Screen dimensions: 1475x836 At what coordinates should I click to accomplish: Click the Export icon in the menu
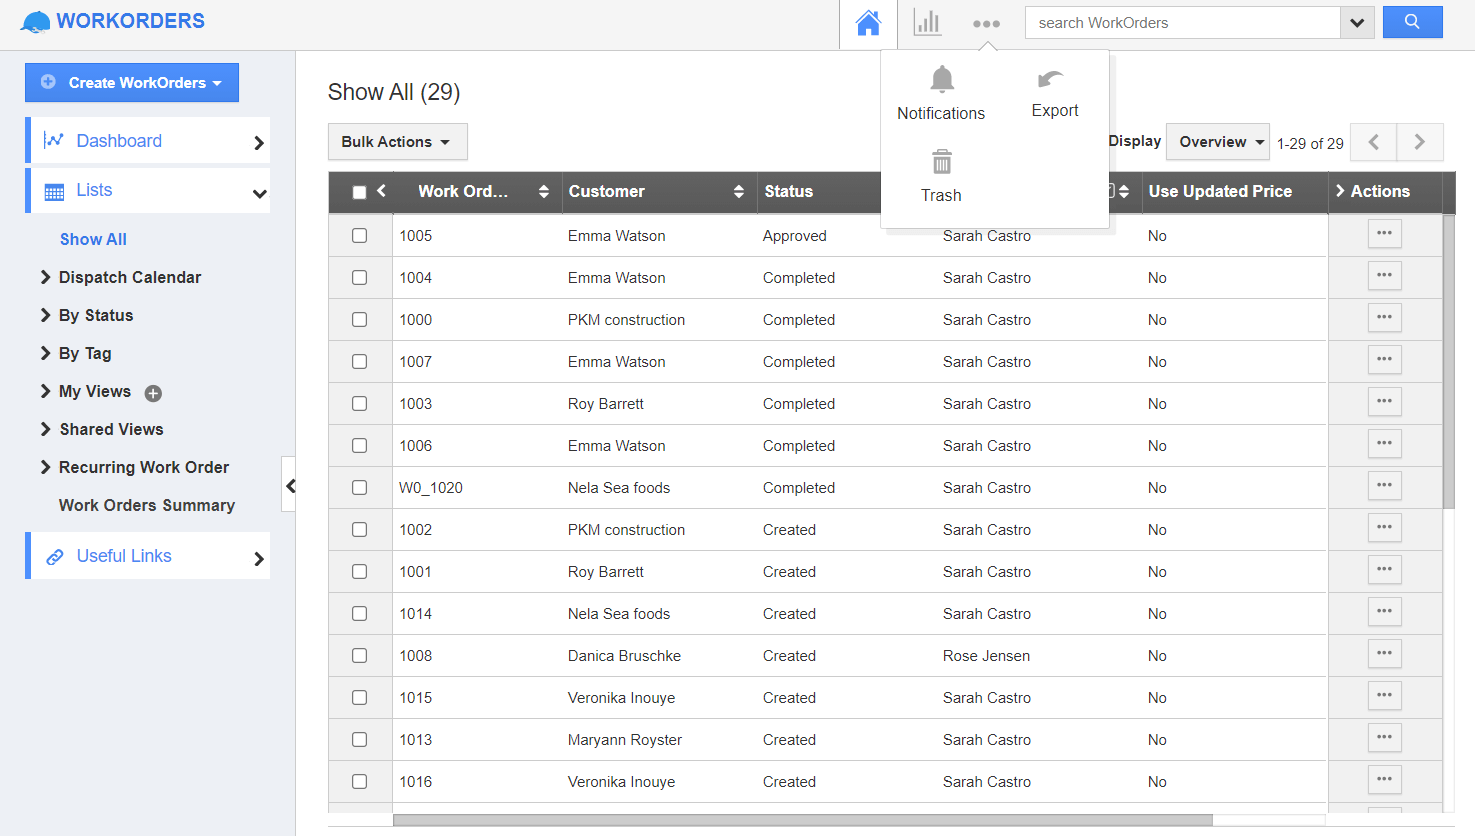coord(1054,88)
